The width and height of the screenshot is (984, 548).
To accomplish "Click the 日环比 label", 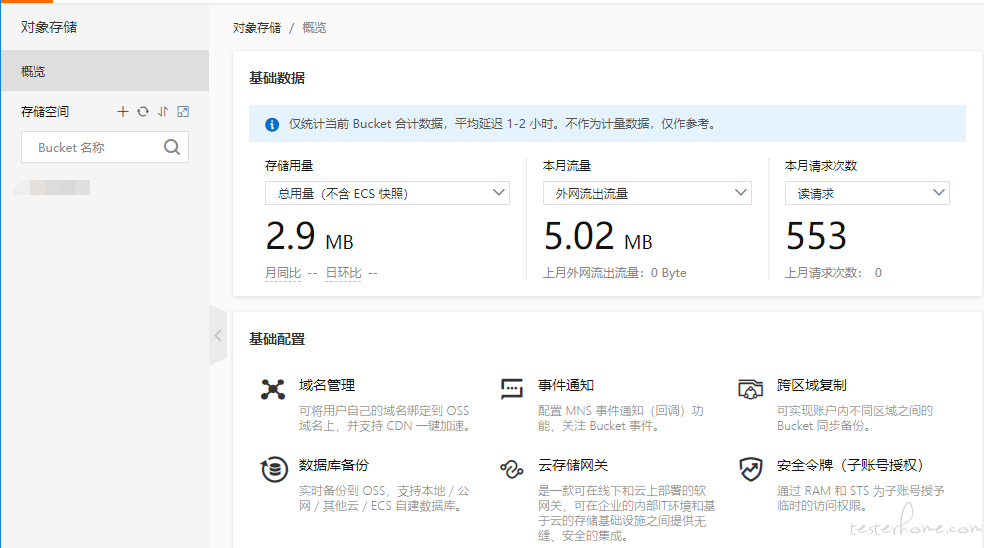I will [343, 273].
